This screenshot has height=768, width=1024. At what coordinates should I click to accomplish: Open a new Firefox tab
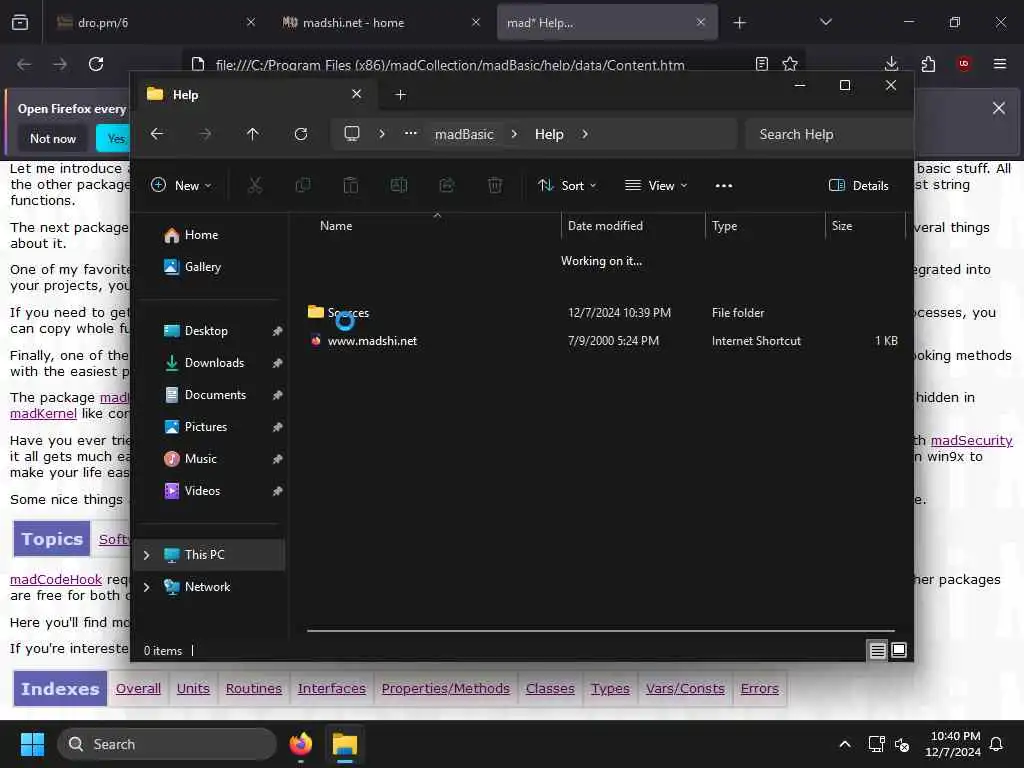click(739, 23)
